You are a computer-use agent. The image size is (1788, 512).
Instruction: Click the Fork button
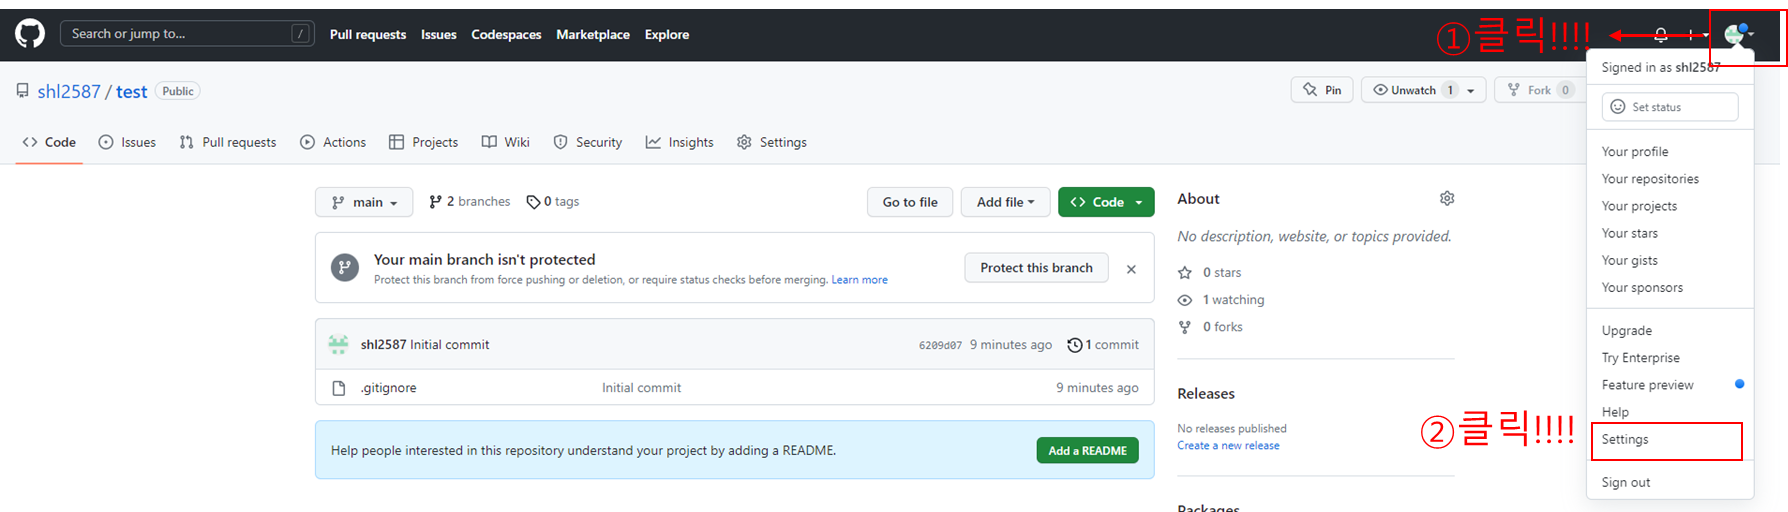point(1540,90)
